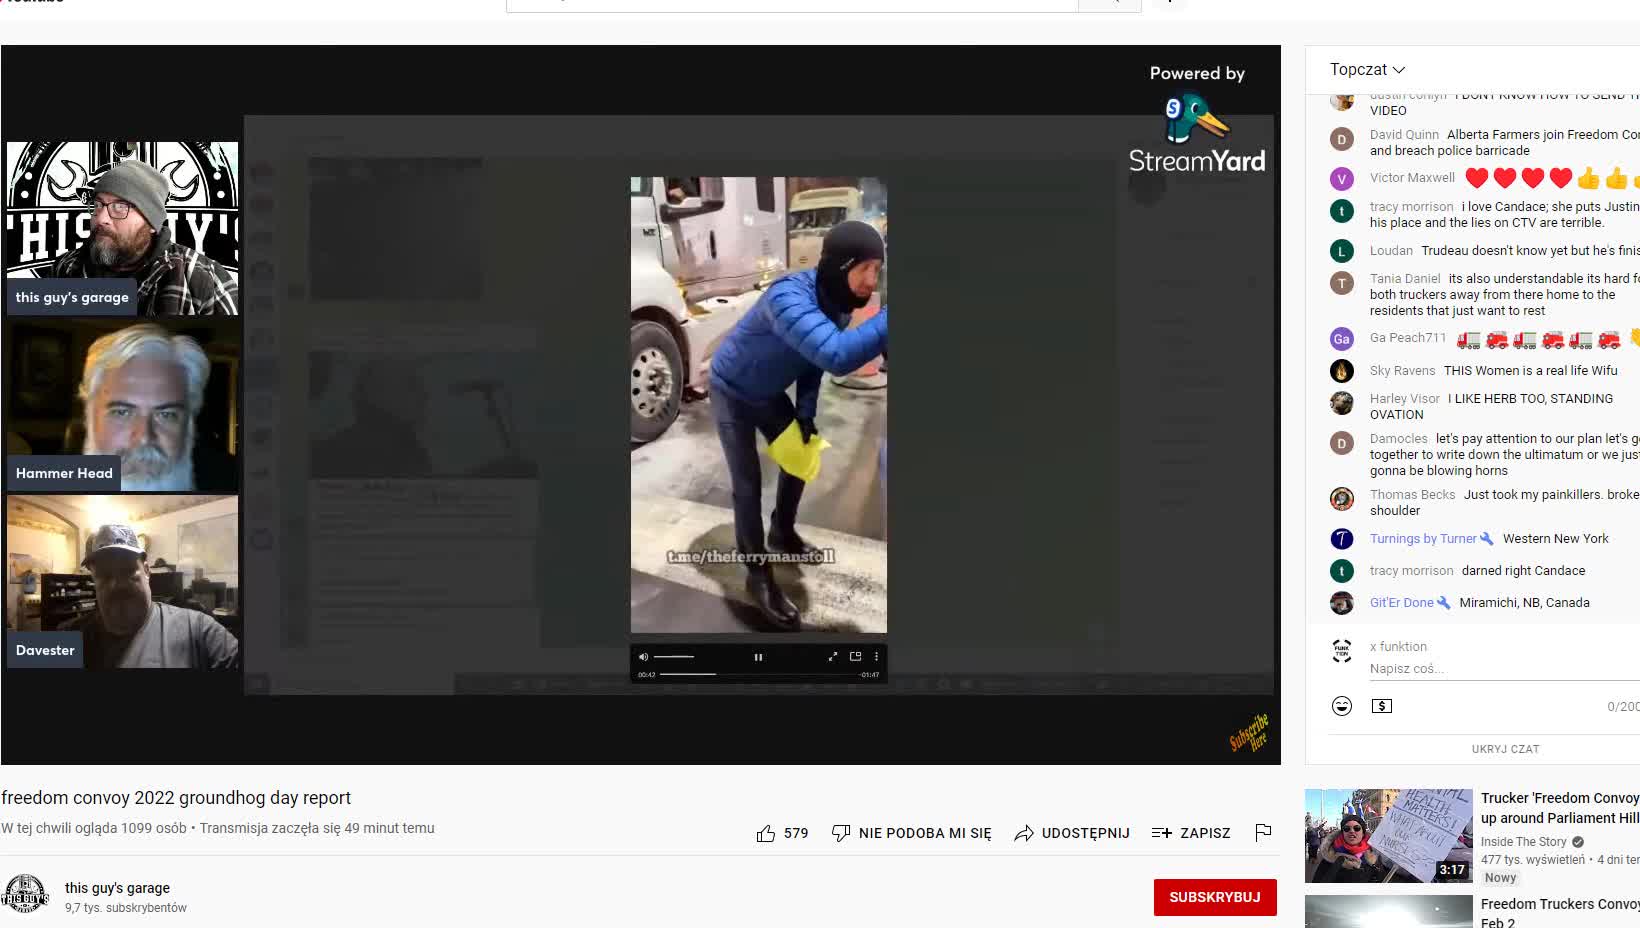1640x928 pixels.
Task: Click Git'Er Done's chat avatar
Action: (x=1342, y=603)
